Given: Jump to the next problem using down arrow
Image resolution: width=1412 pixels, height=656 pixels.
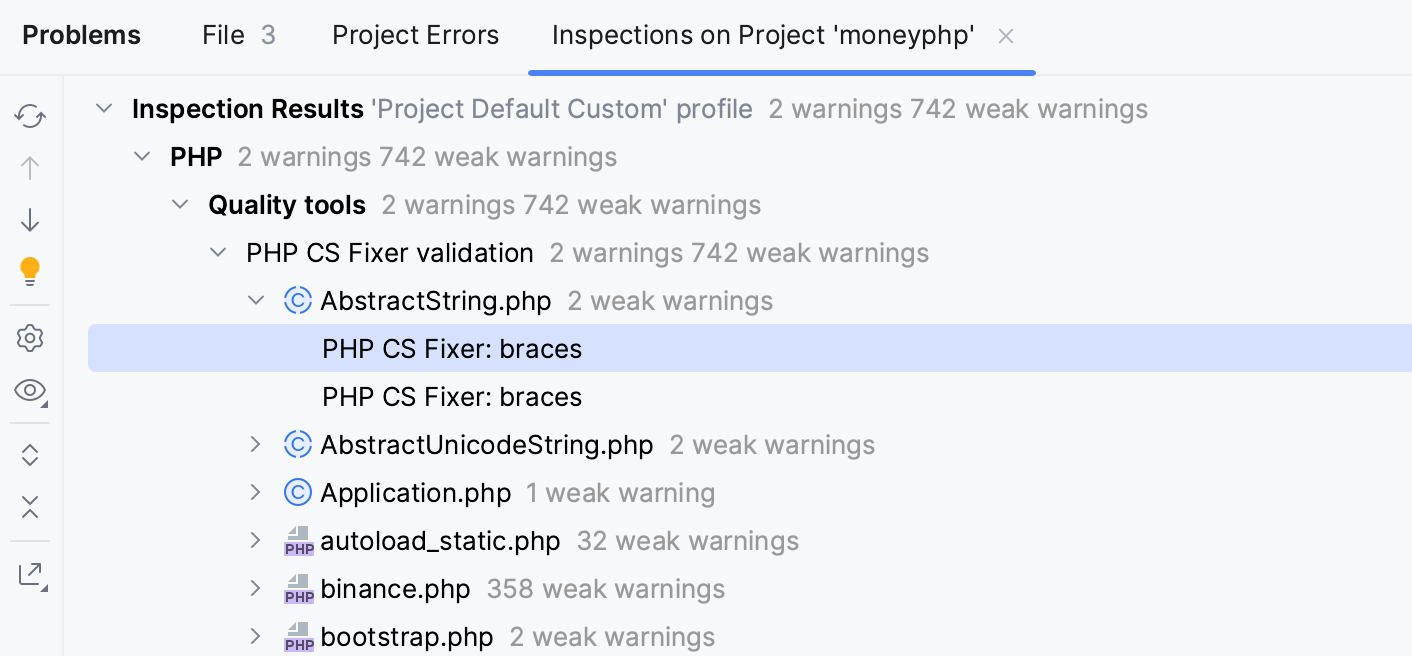Looking at the screenshot, I should (29, 219).
